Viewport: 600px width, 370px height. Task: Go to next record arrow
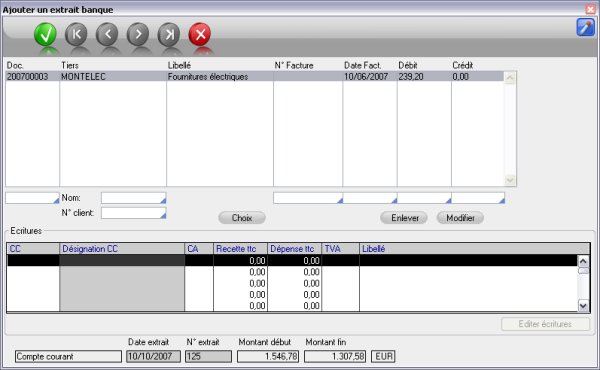(x=138, y=34)
